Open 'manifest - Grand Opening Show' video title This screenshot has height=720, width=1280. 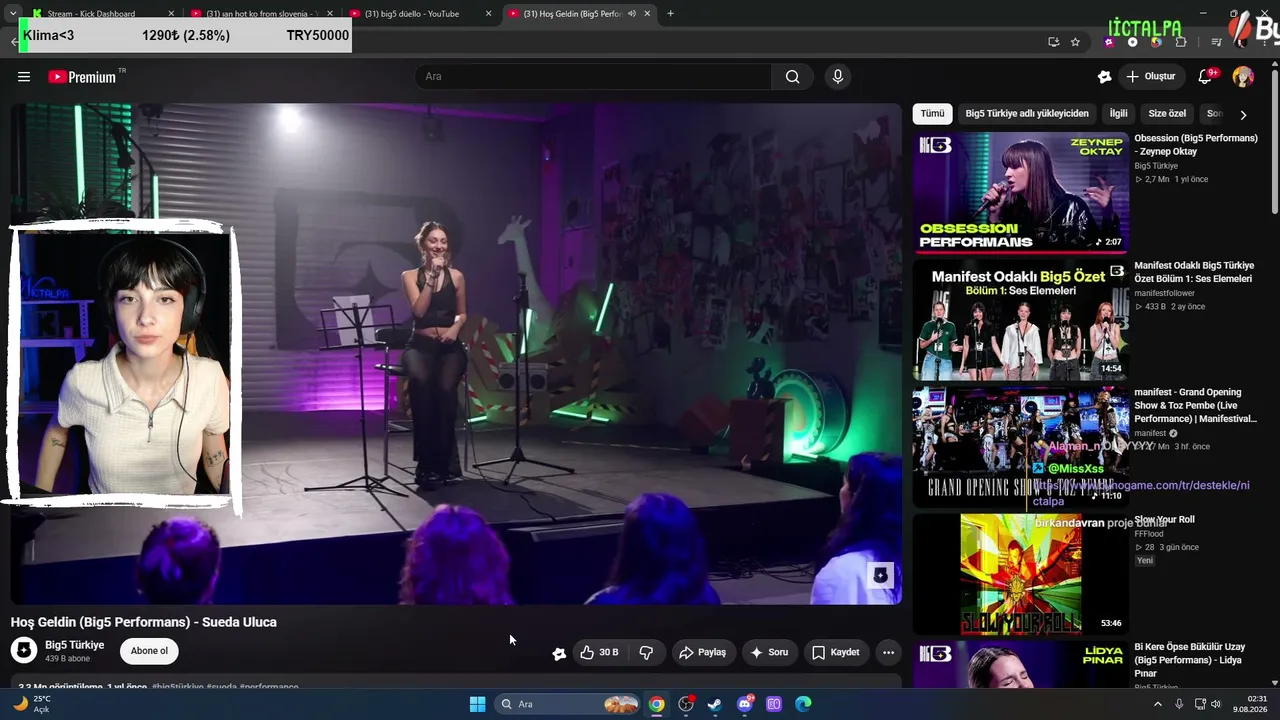tap(1195, 405)
